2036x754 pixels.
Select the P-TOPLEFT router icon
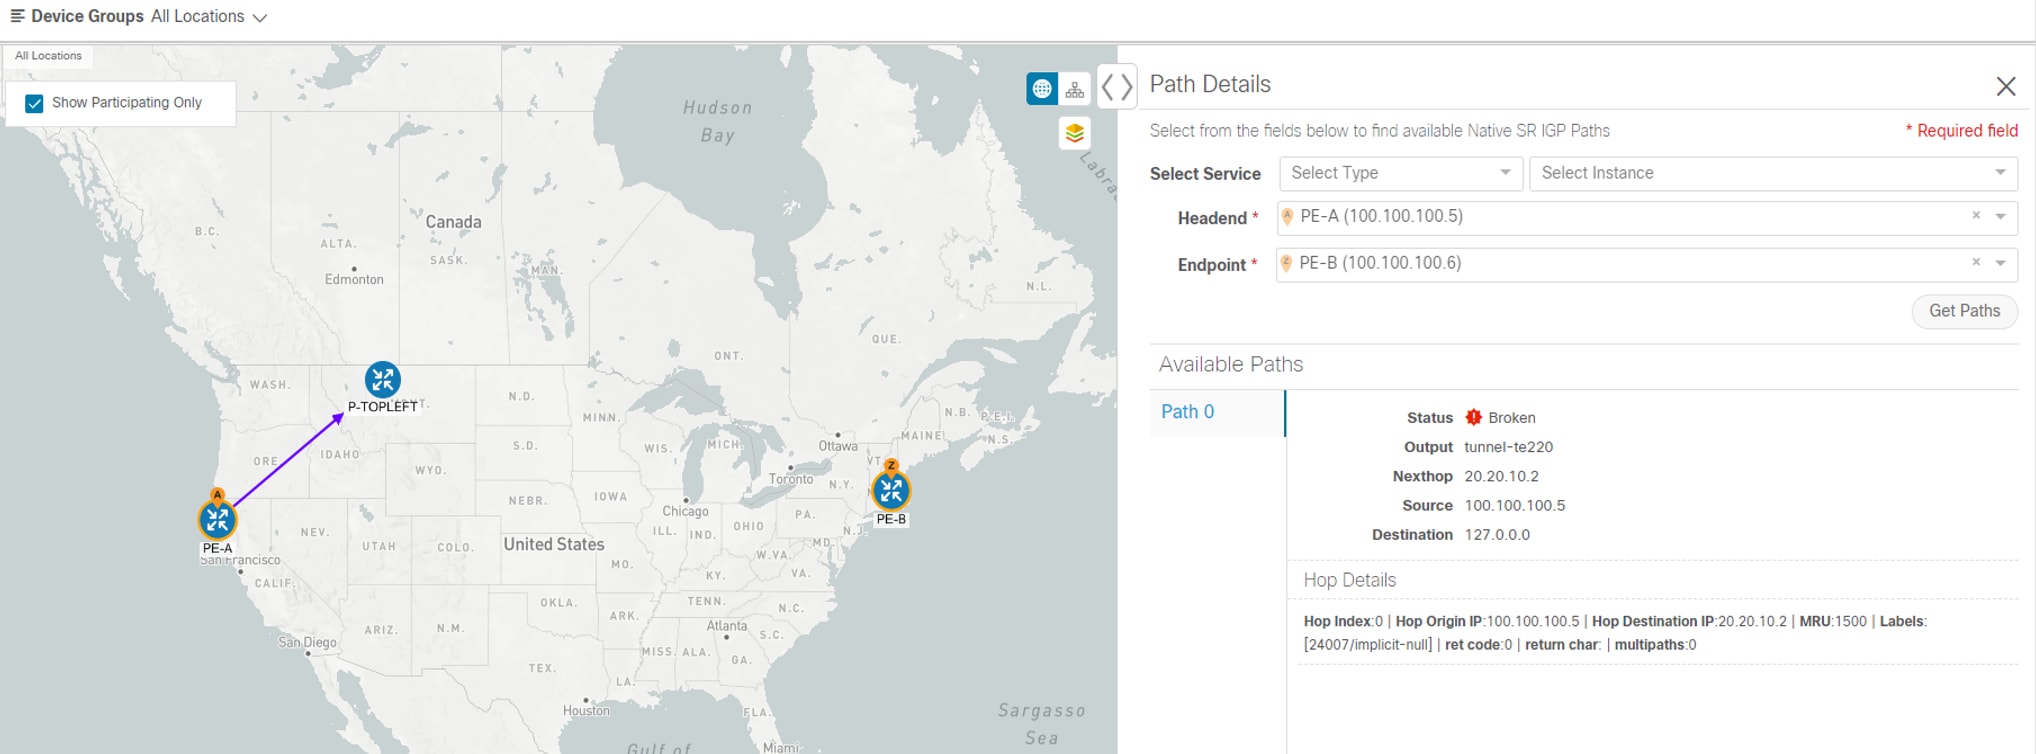[382, 380]
